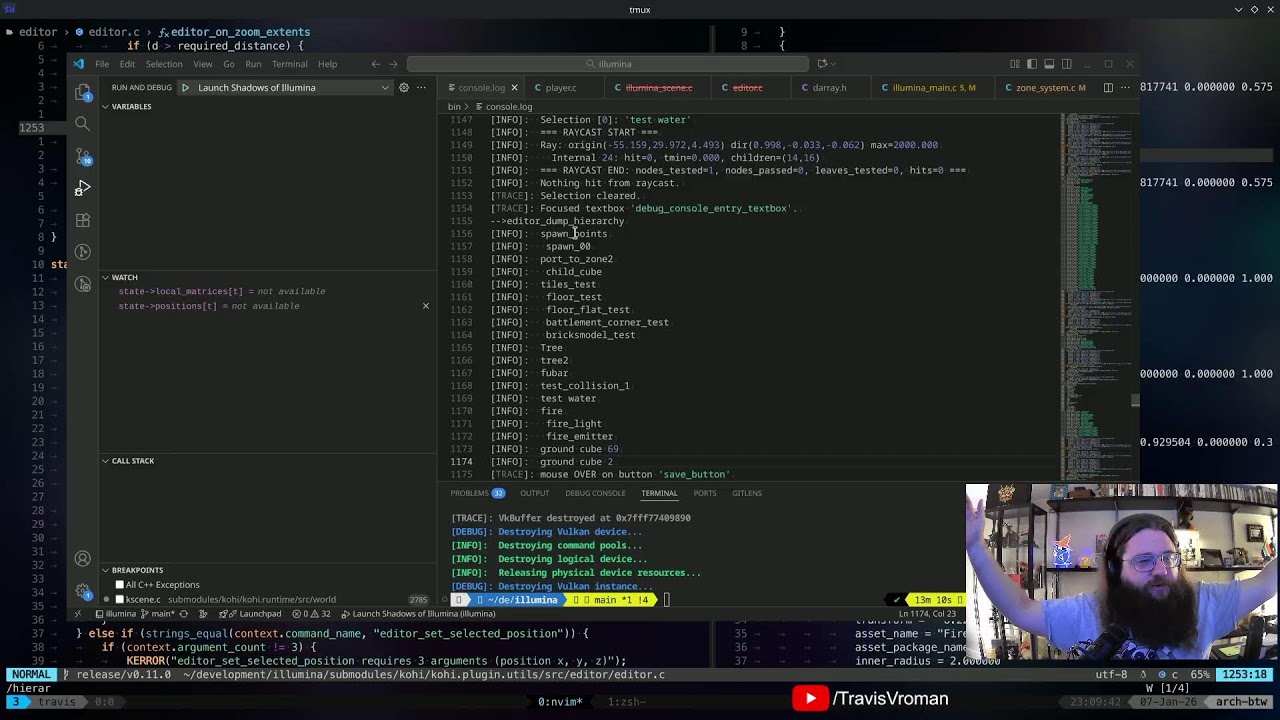Open the Accounts icon in activity bar
The height and width of the screenshot is (720, 1280).
coord(83,559)
